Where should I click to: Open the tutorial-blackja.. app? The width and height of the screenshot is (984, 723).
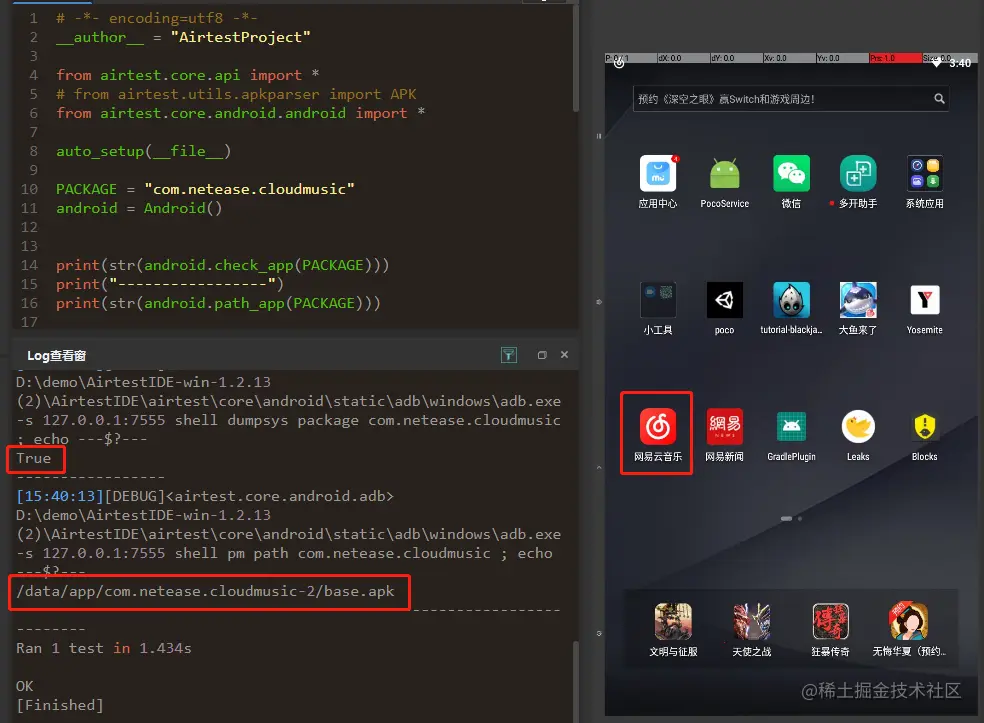tap(791, 300)
